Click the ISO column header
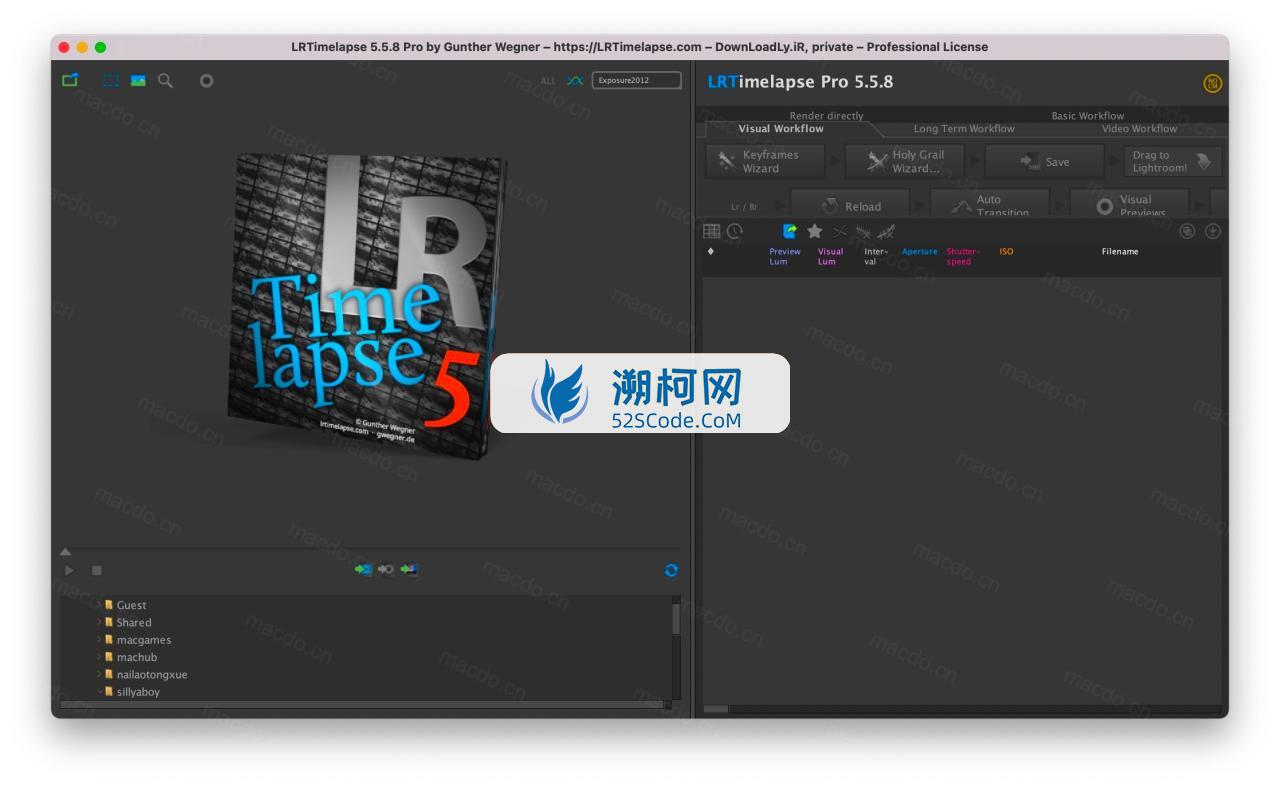 pos(1006,252)
